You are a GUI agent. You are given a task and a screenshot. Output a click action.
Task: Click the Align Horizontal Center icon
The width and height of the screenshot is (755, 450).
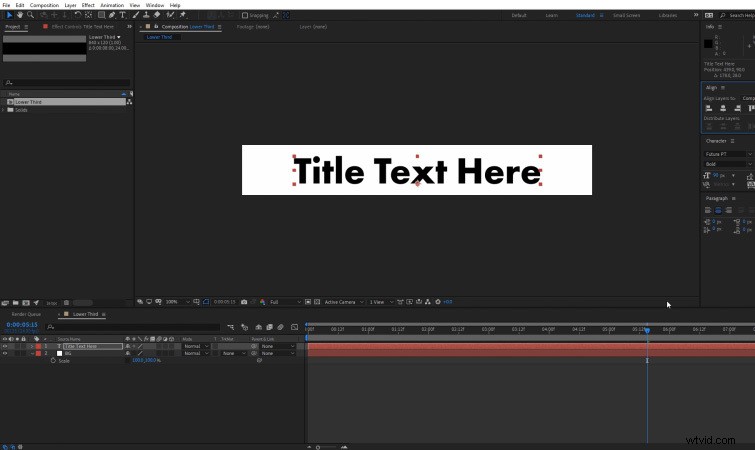coord(723,108)
